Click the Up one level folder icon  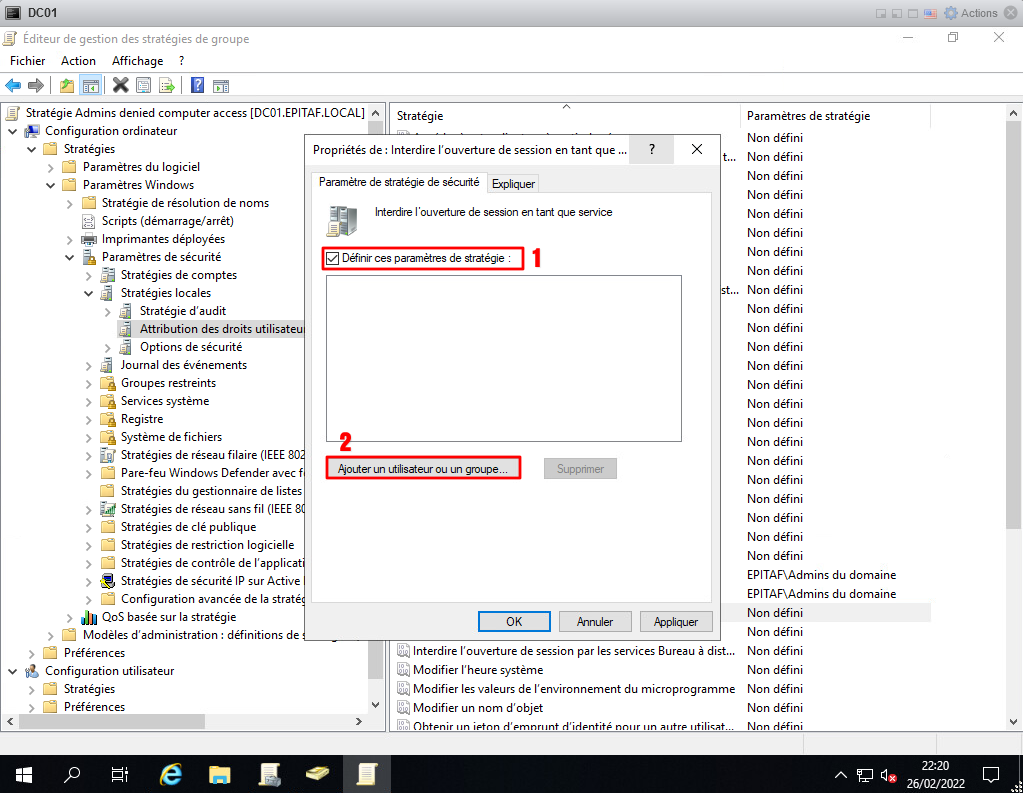coord(67,86)
